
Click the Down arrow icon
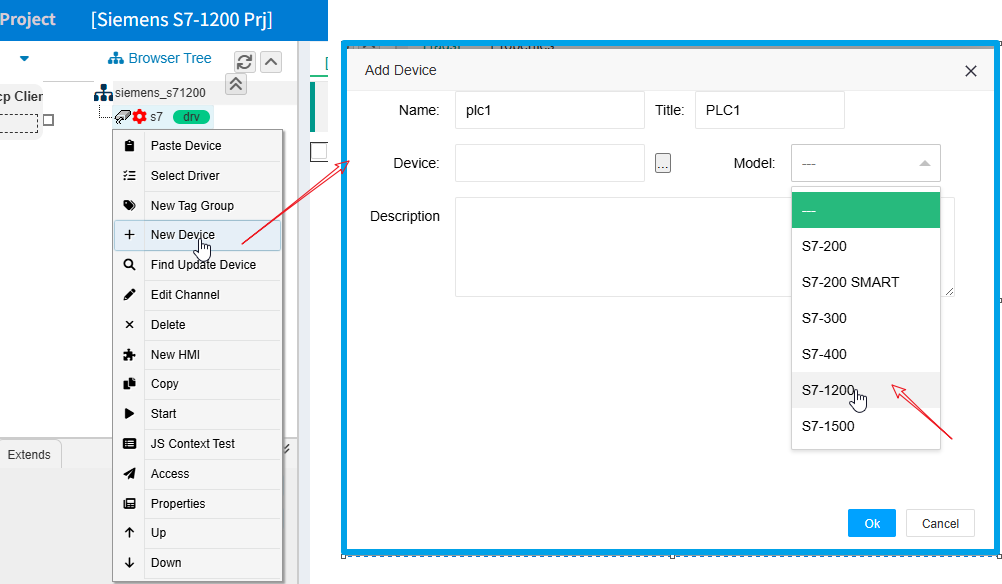point(129,563)
